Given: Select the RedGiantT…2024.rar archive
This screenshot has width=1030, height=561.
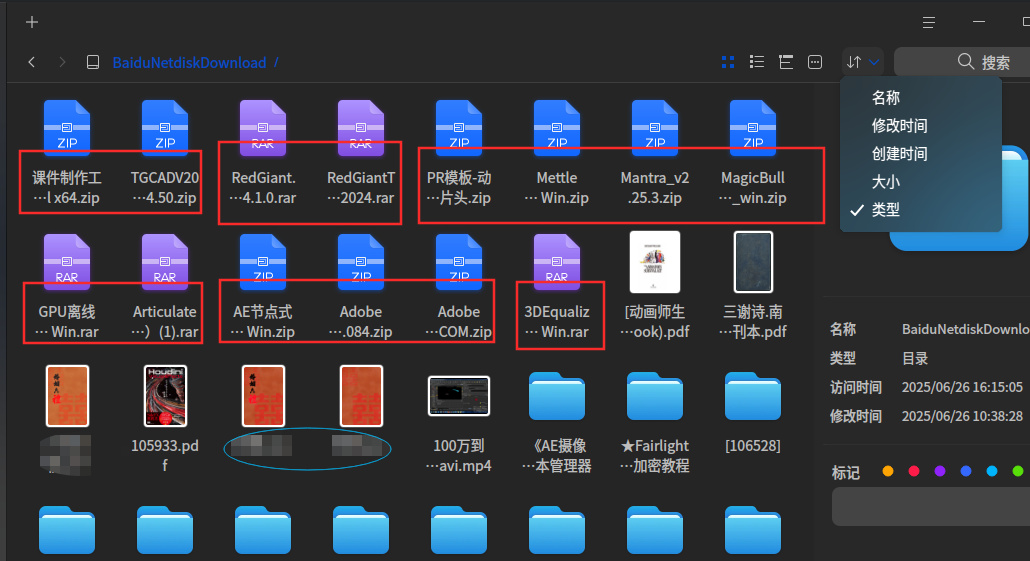Looking at the screenshot, I should coord(361,153).
